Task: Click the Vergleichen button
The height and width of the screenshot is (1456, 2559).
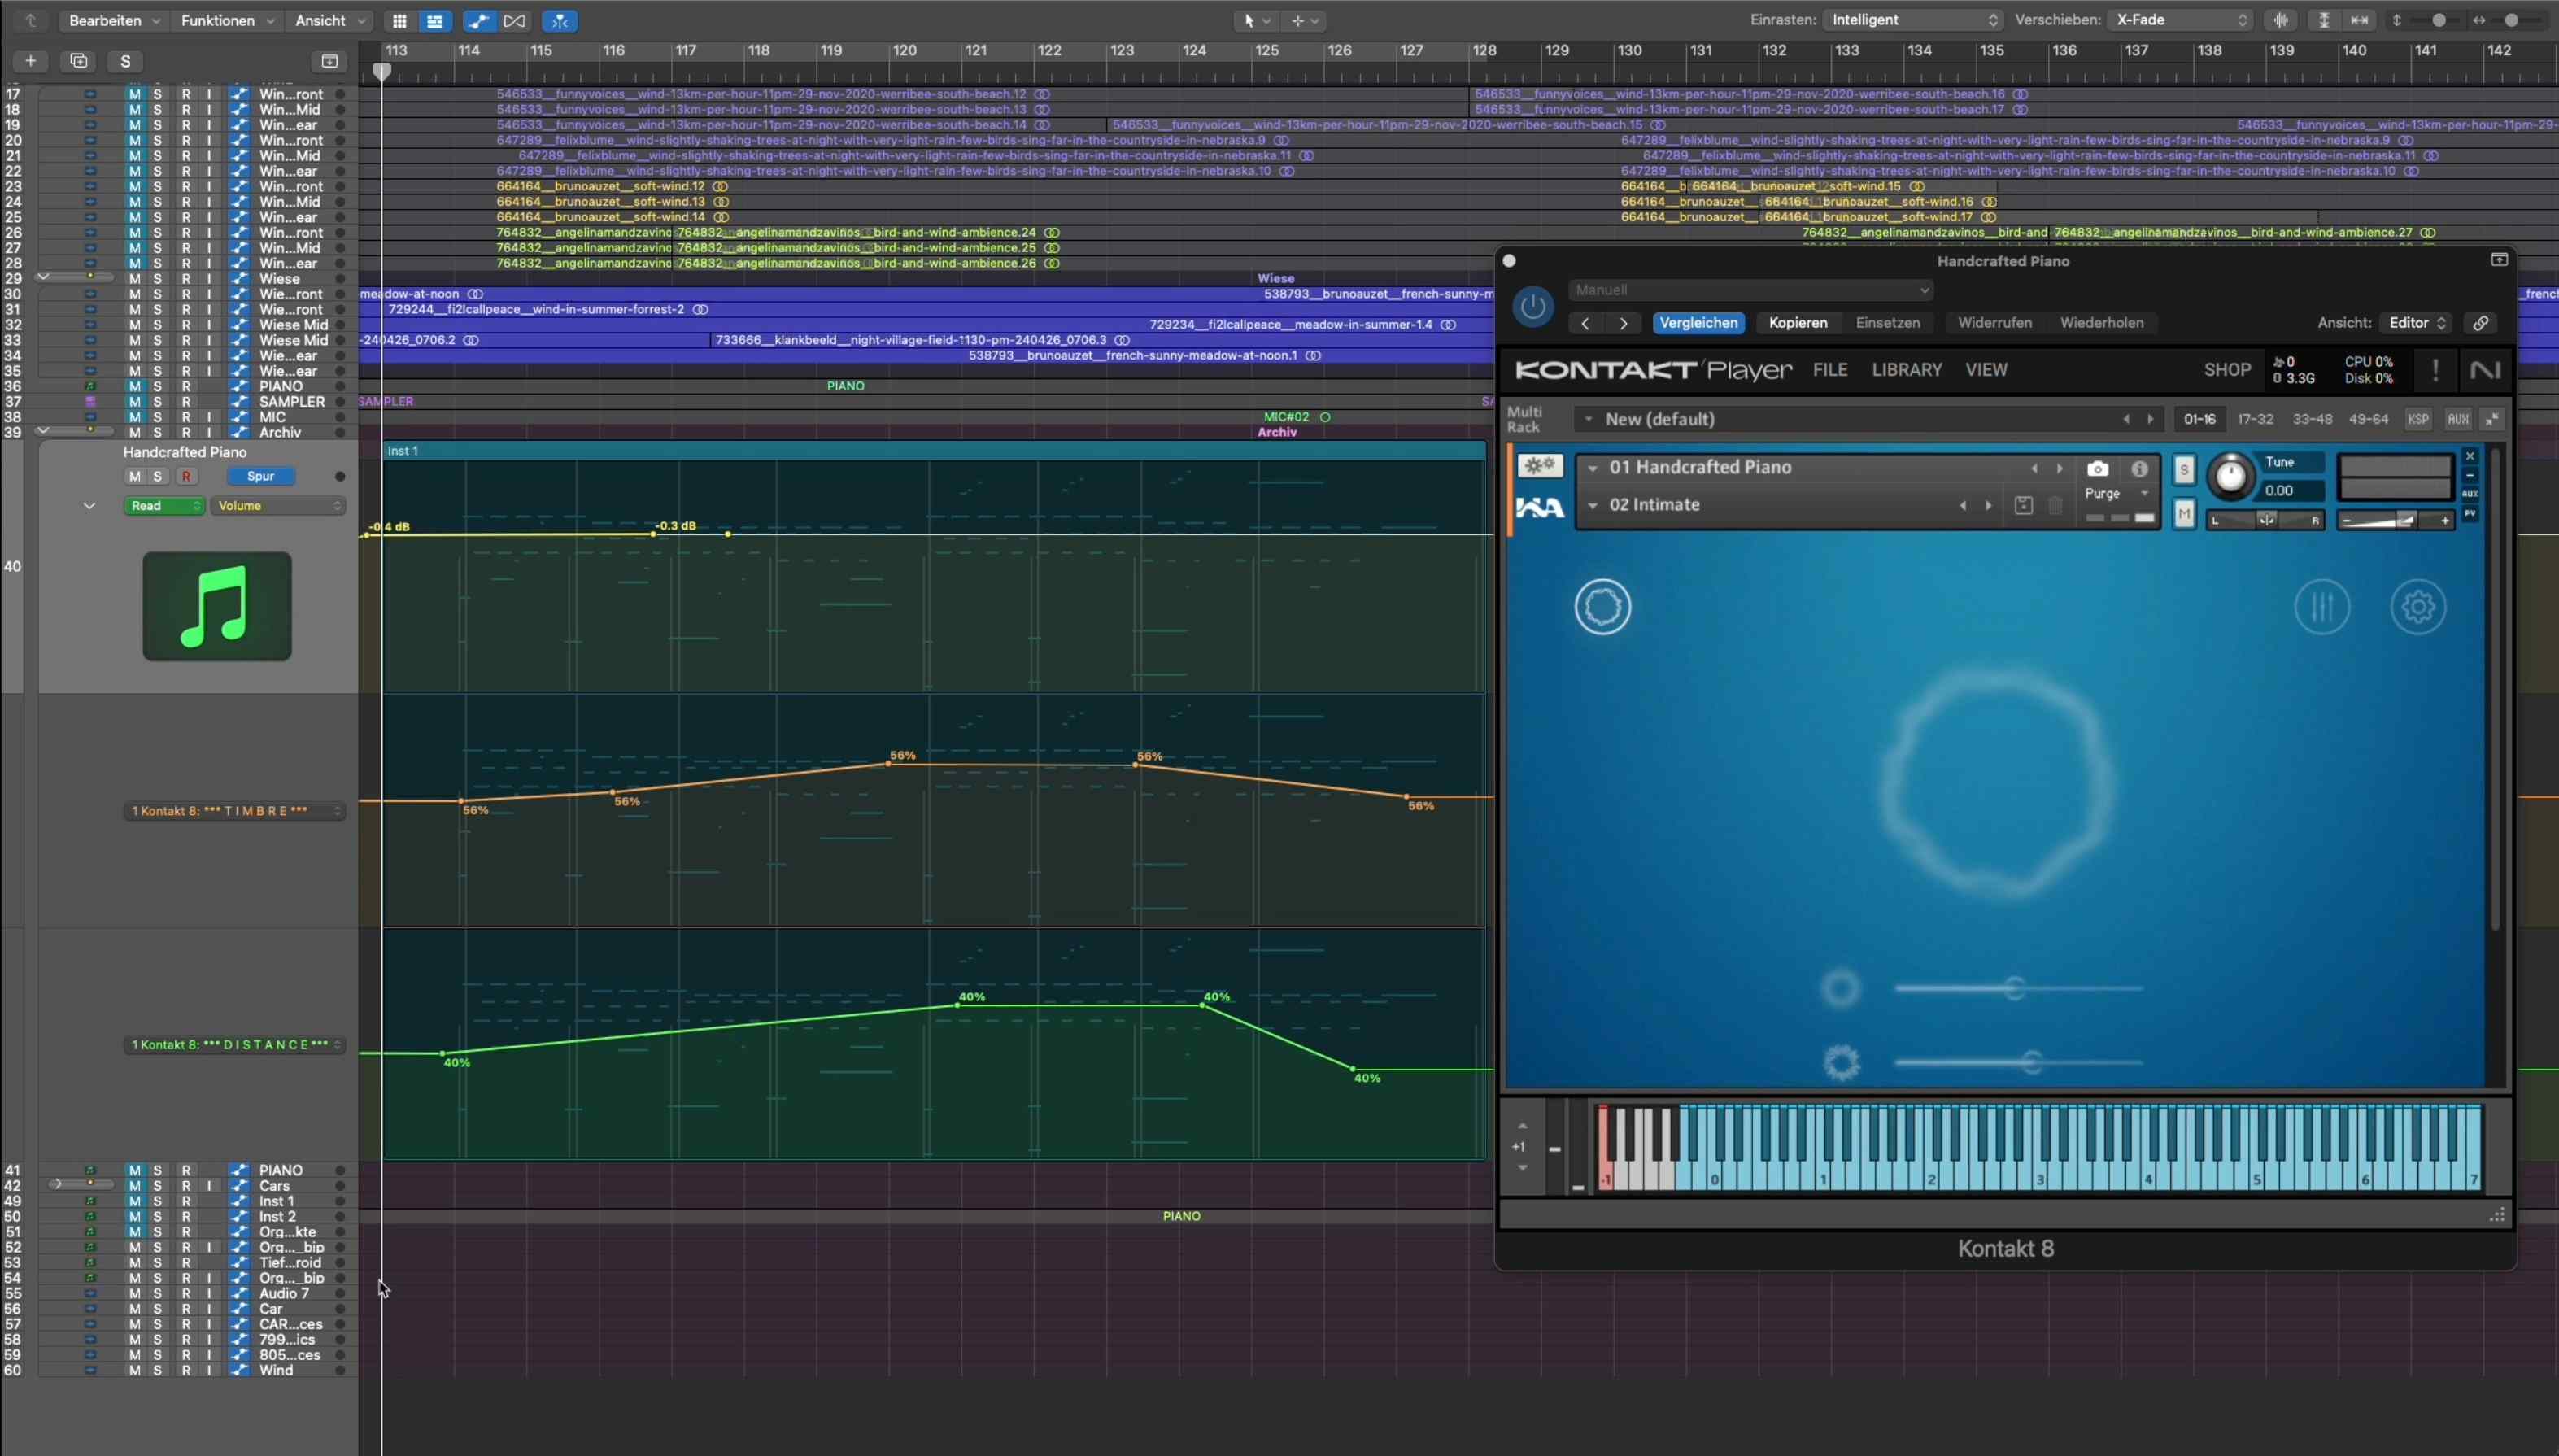Action: [x=1698, y=323]
